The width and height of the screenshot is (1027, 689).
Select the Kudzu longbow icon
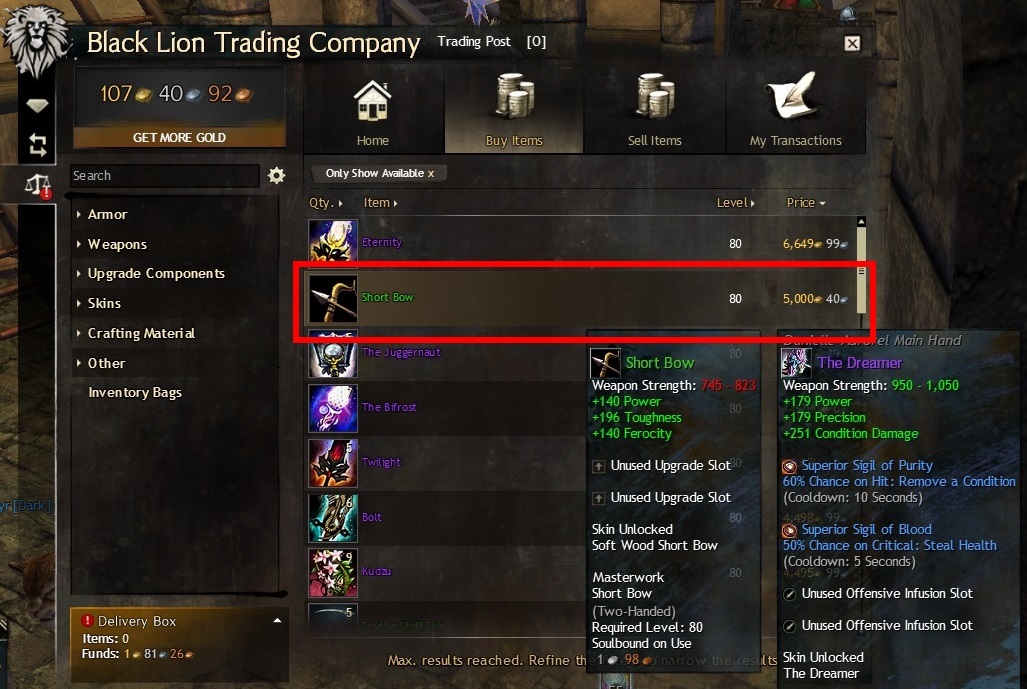click(x=333, y=573)
